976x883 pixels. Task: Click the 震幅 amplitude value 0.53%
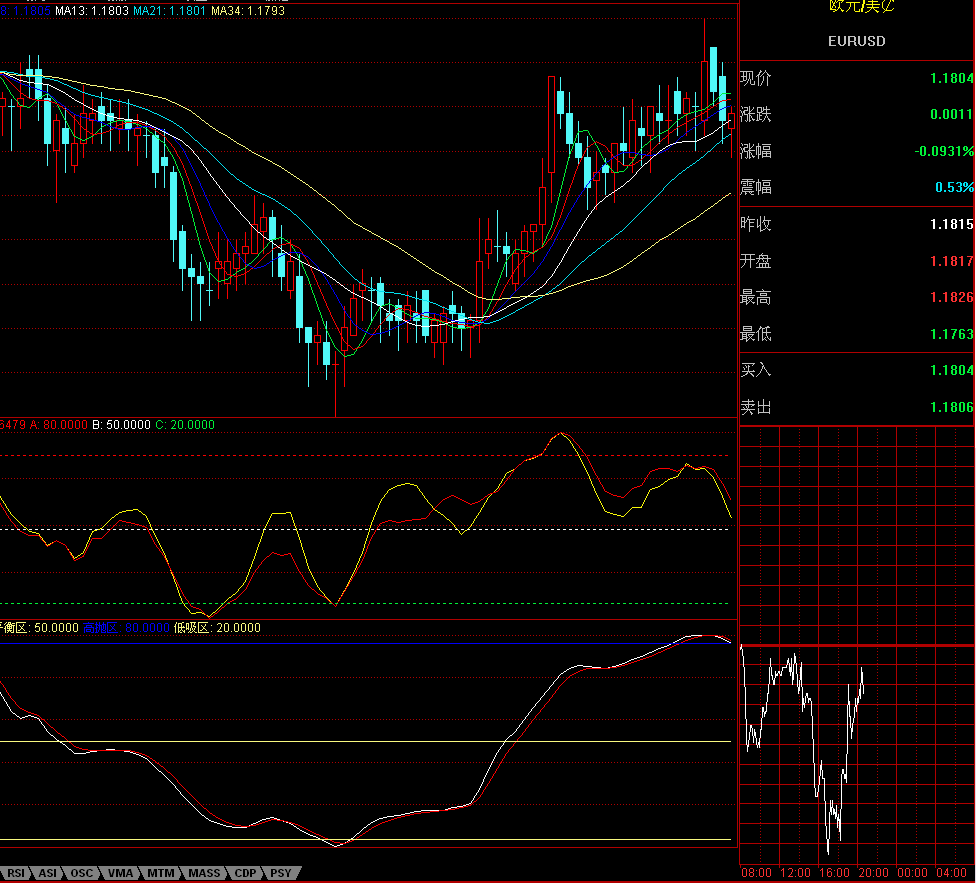pyautogui.click(x=954, y=188)
